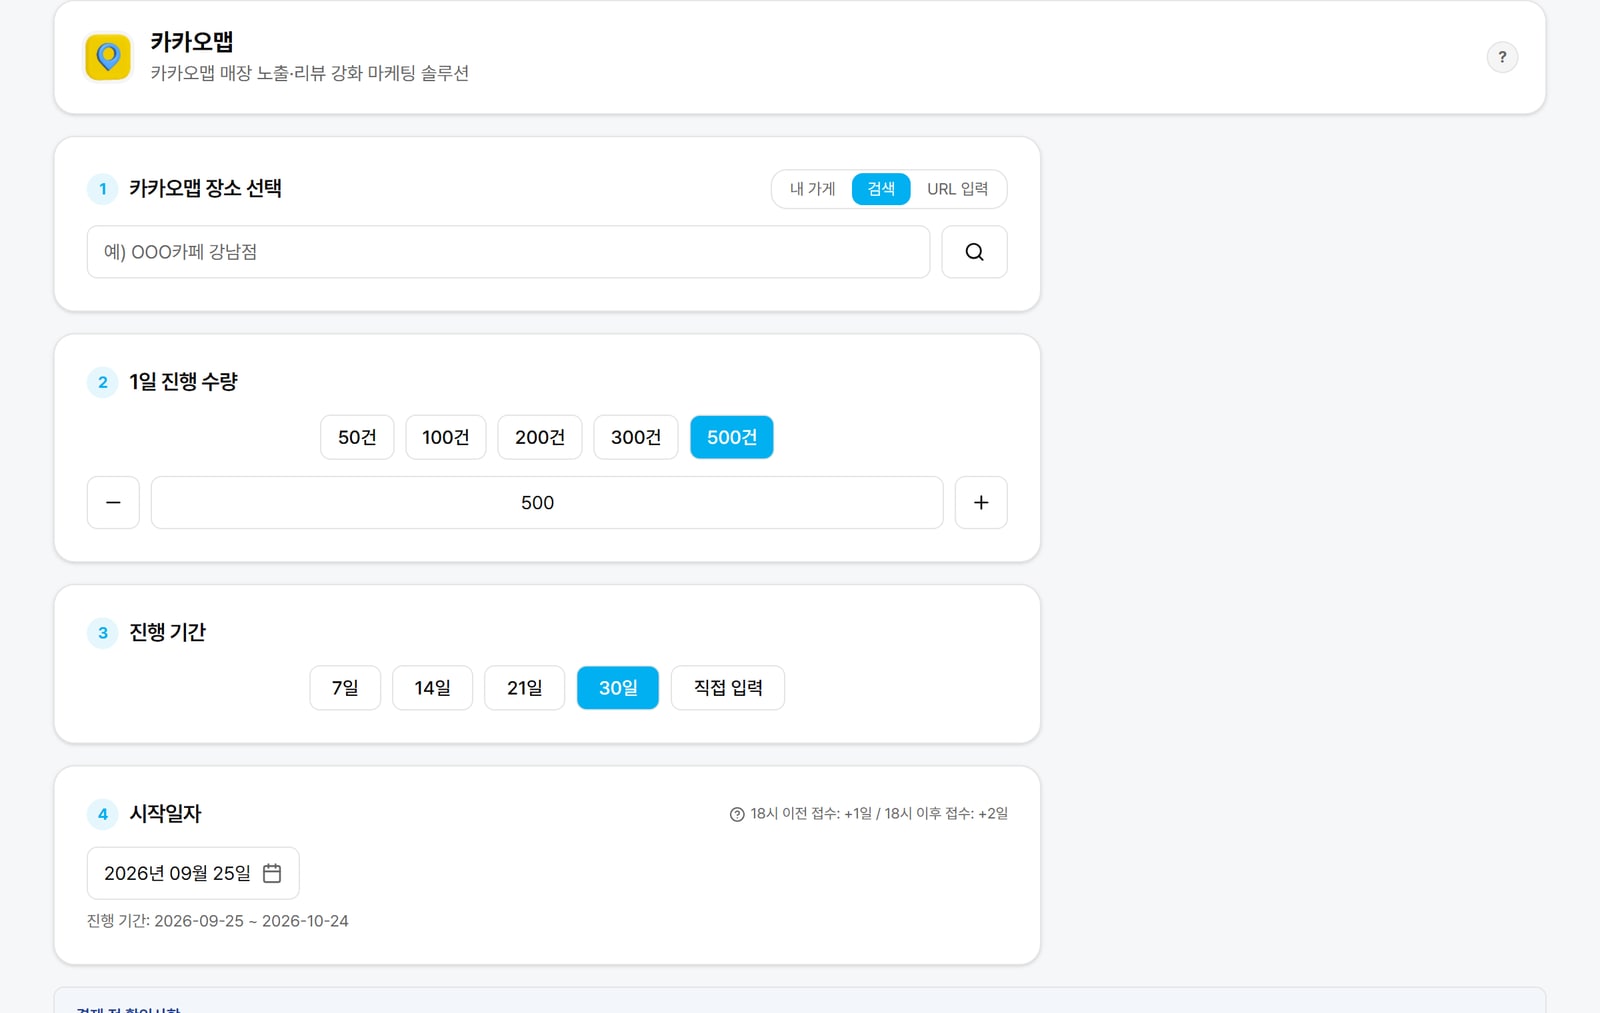Screen dimensions: 1600x1013
Task: Select the 30일 period option
Action: pos(618,688)
